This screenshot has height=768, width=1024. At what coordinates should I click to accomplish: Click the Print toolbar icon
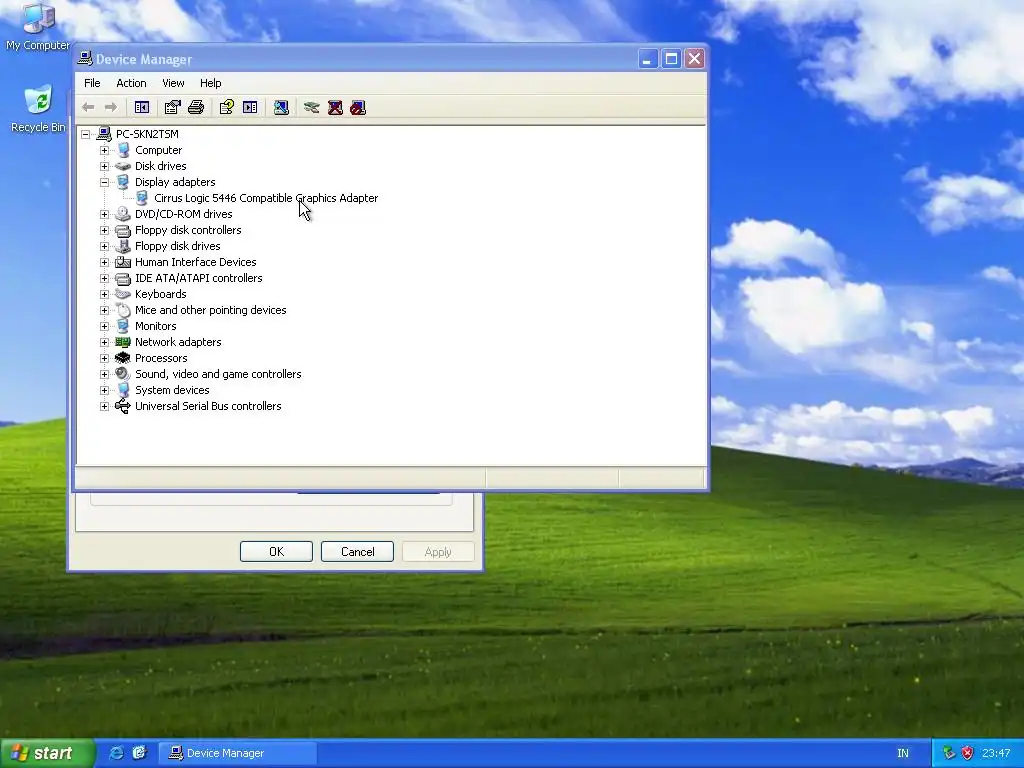[196, 107]
